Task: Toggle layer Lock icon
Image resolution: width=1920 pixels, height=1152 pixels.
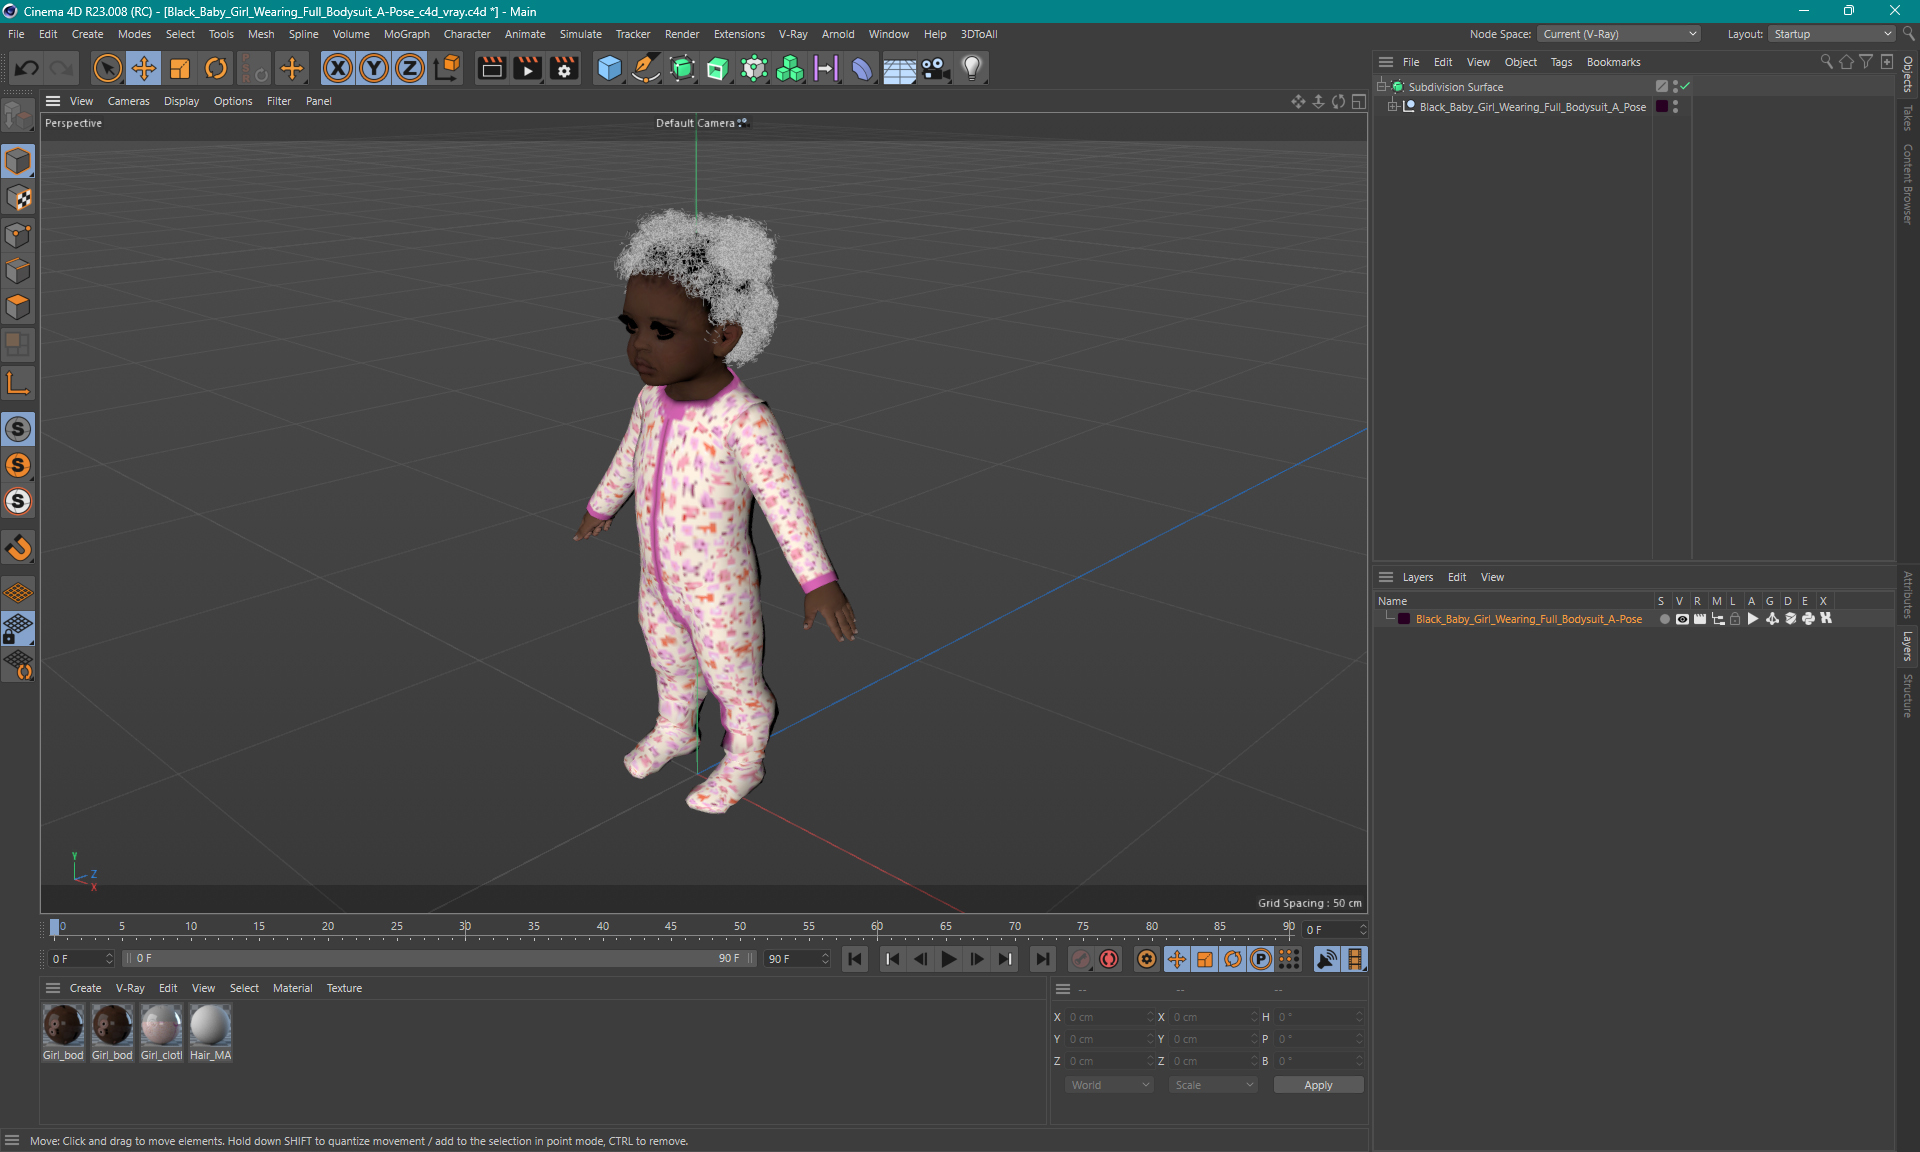Action: click(x=1735, y=619)
